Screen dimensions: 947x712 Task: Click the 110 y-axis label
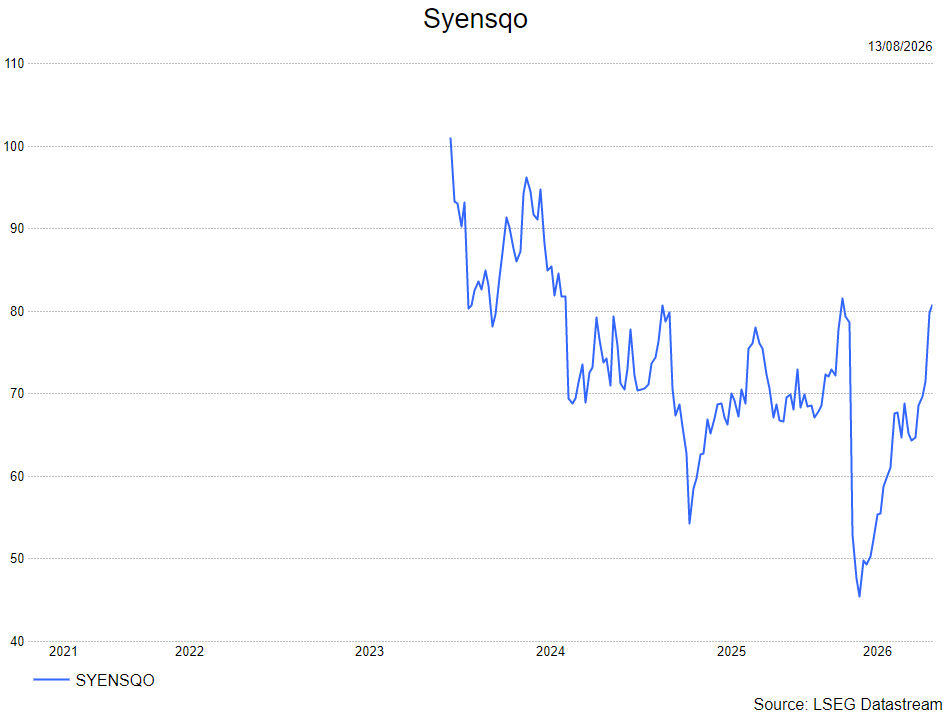[x=14, y=63]
